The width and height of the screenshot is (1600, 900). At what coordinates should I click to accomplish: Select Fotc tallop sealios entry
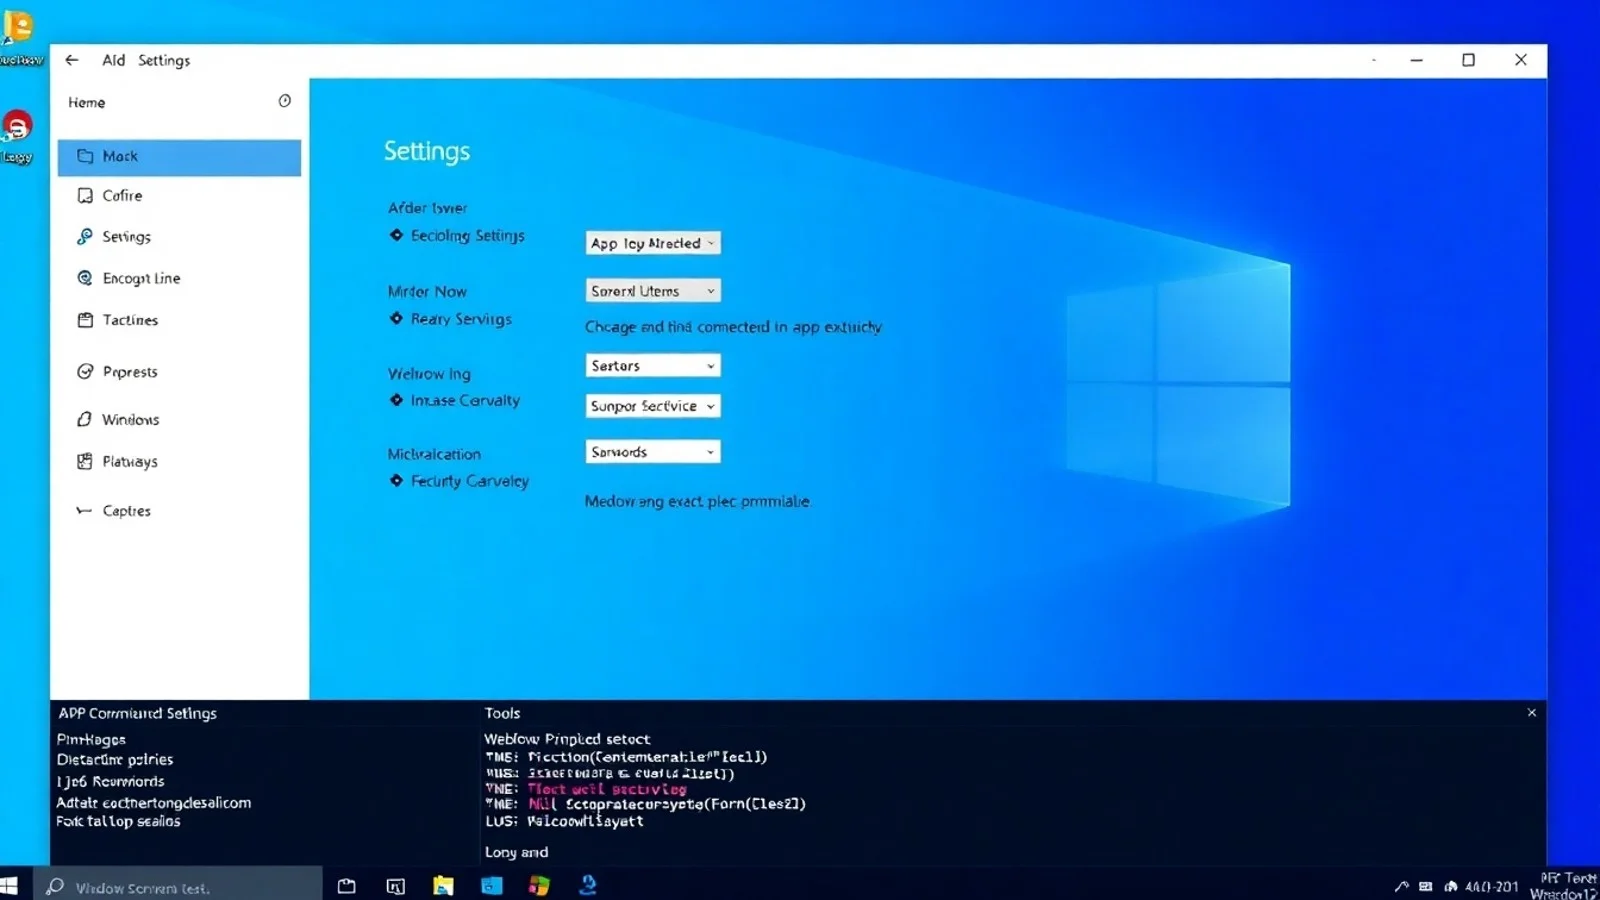(118, 821)
